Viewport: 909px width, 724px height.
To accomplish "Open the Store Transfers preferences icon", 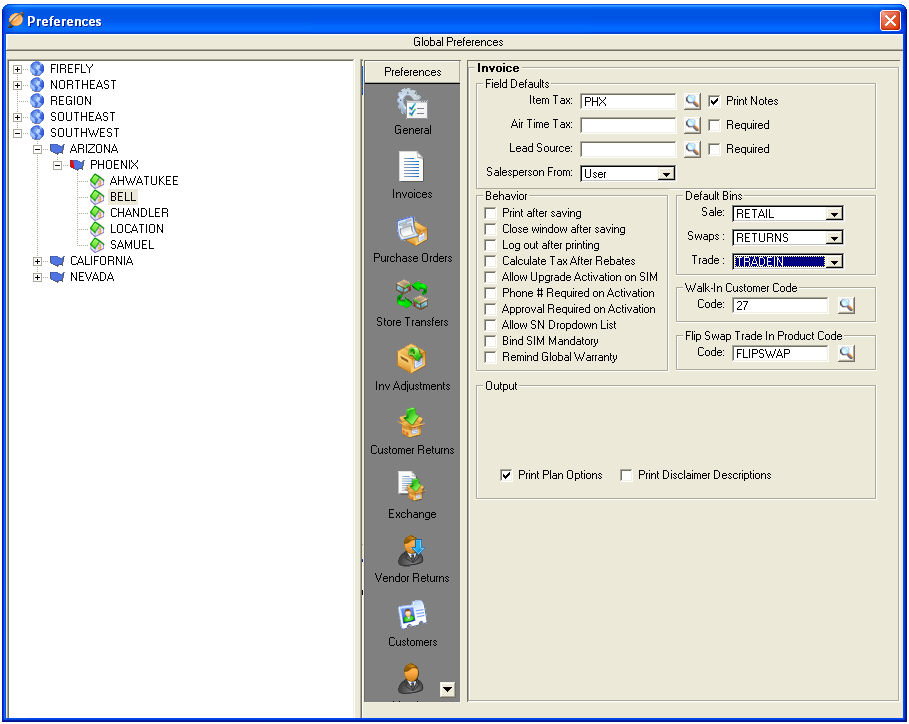I will [412, 295].
